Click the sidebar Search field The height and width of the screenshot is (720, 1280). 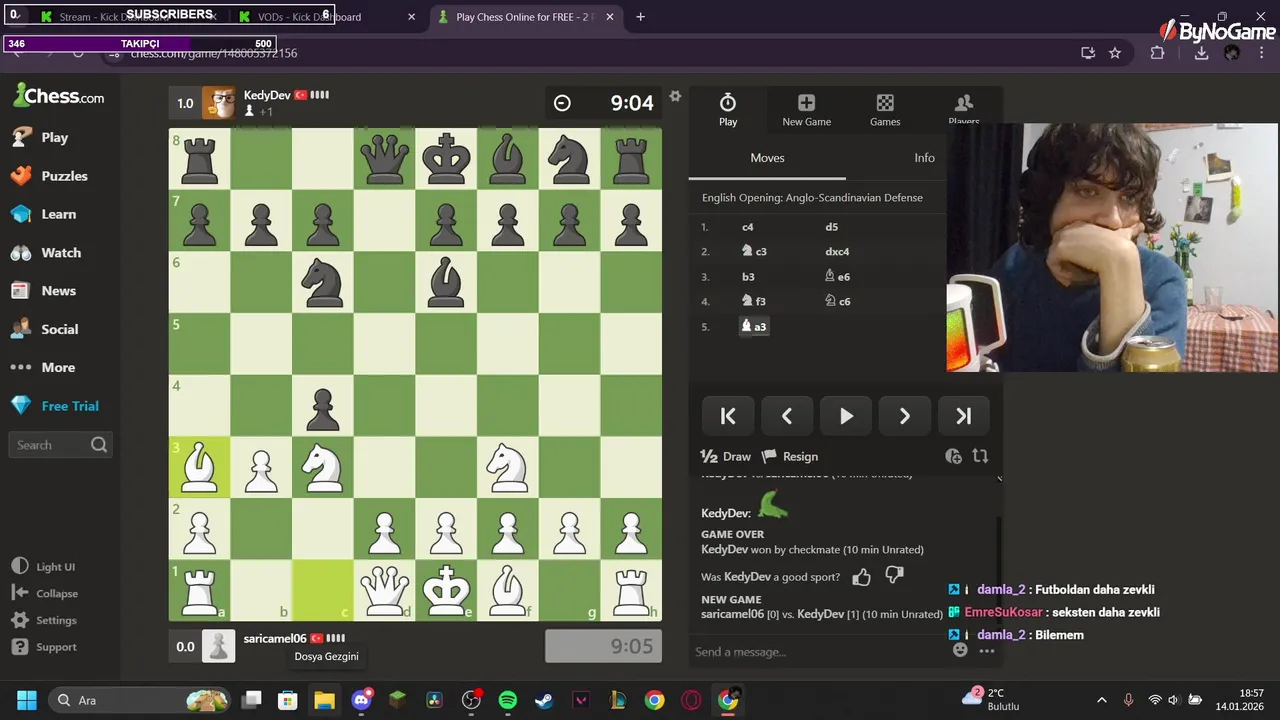click(x=60, y=445)
